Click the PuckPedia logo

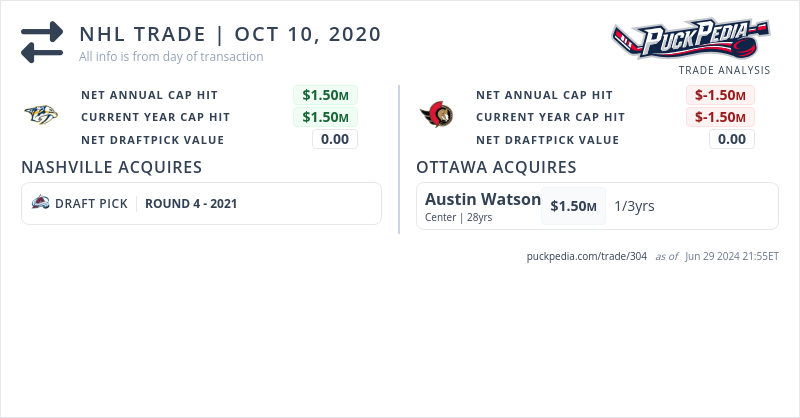[690, 40]
